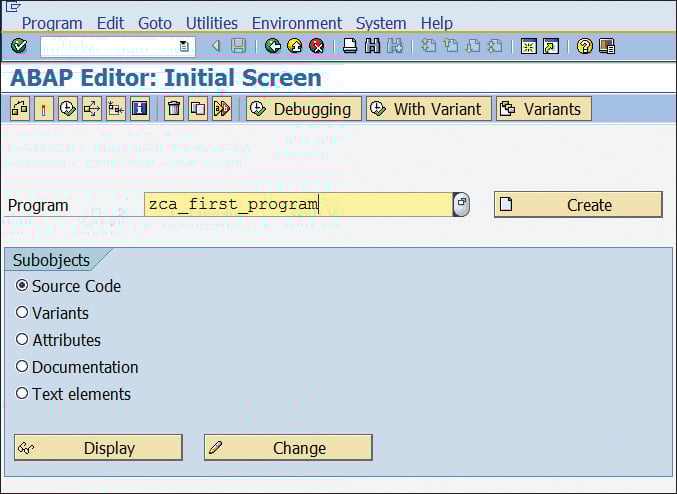Open the command field dropdown arrow
Image resolution: width=677 pixels, height=494 pixels.
(x=184, y=46)
